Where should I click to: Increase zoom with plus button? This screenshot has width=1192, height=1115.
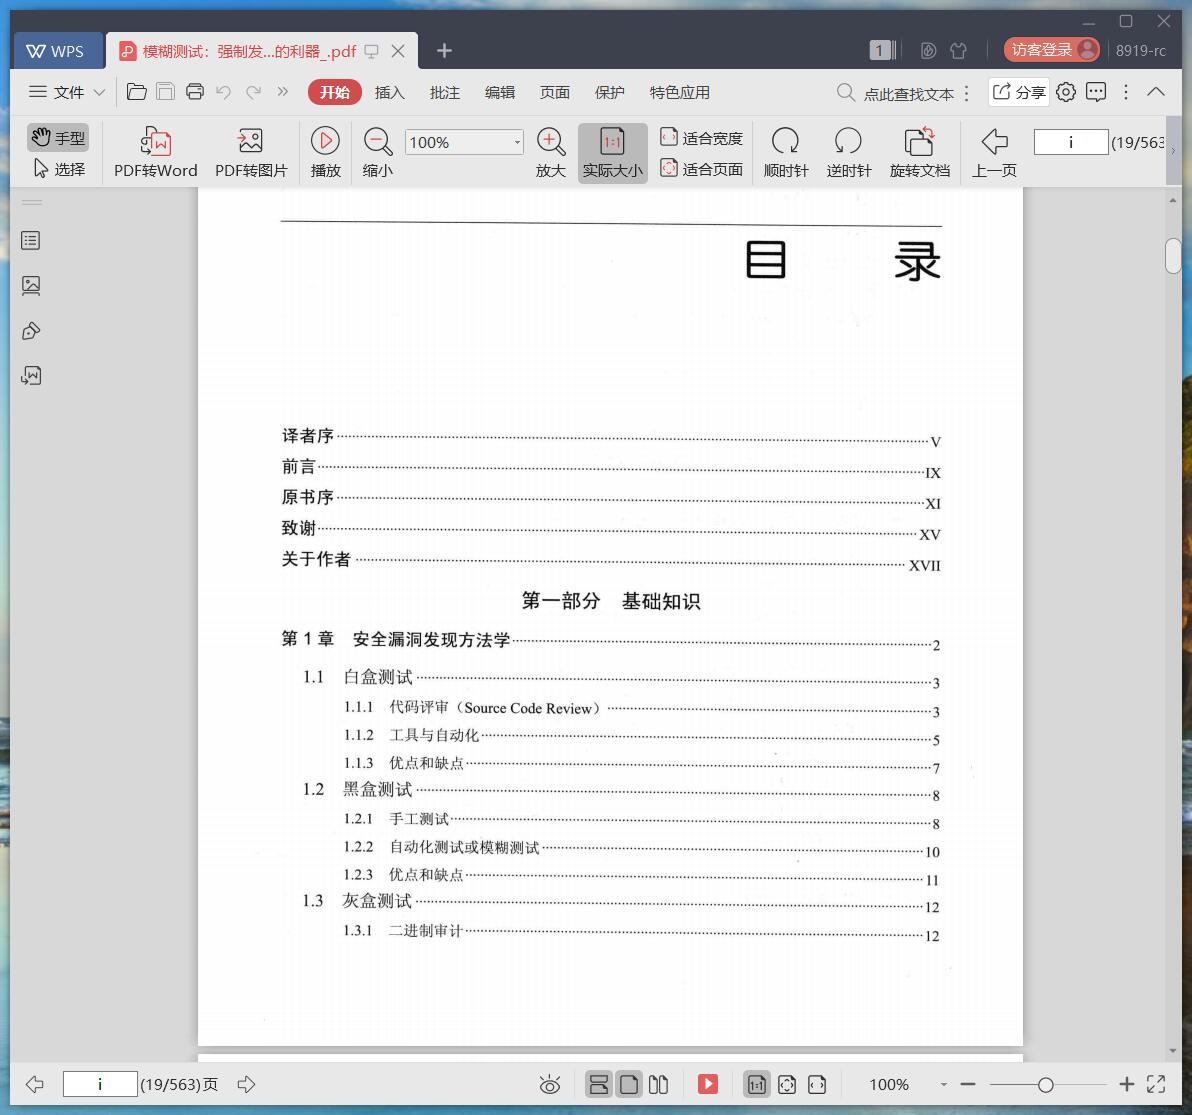[1127, 1085]
